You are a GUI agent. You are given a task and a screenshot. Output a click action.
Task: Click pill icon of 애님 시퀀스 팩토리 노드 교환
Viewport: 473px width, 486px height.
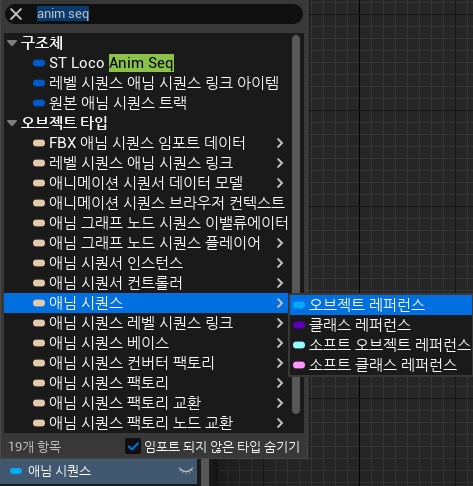39,423
